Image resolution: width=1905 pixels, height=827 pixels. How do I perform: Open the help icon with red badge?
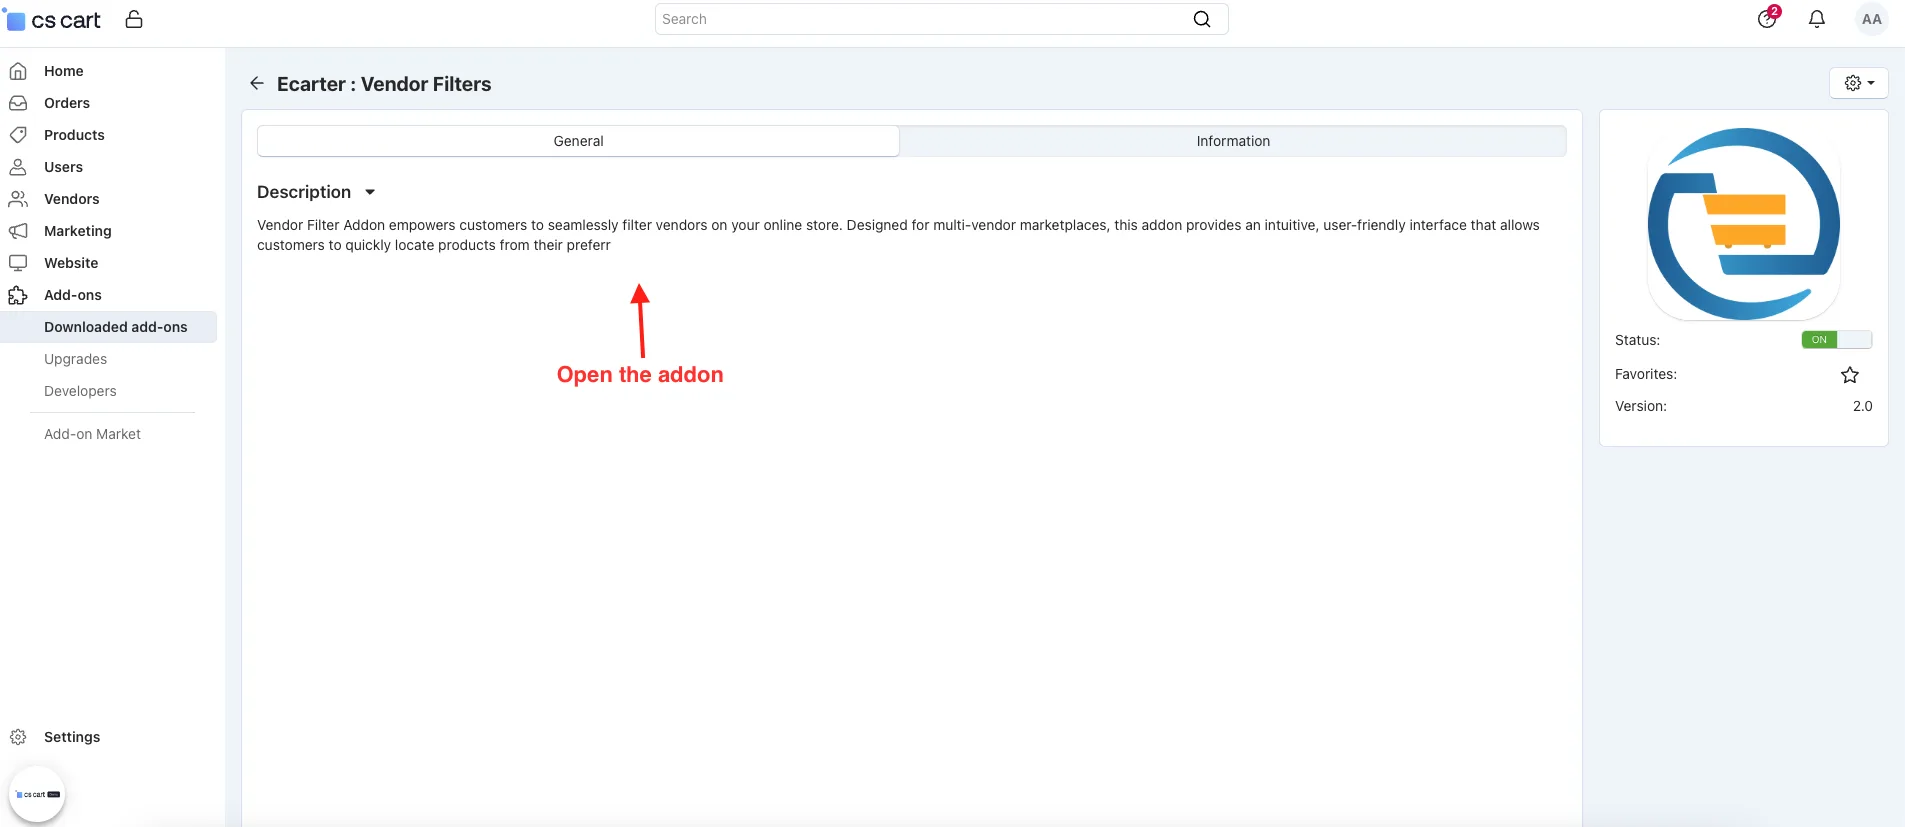(x=1768, y=18)
